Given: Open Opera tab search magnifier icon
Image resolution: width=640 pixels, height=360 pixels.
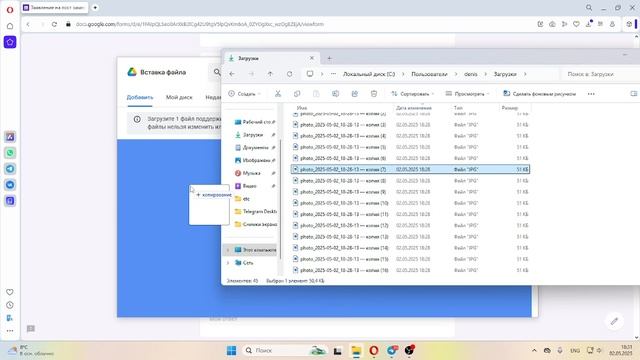Looking at the screenshot, I should [589, 8].
